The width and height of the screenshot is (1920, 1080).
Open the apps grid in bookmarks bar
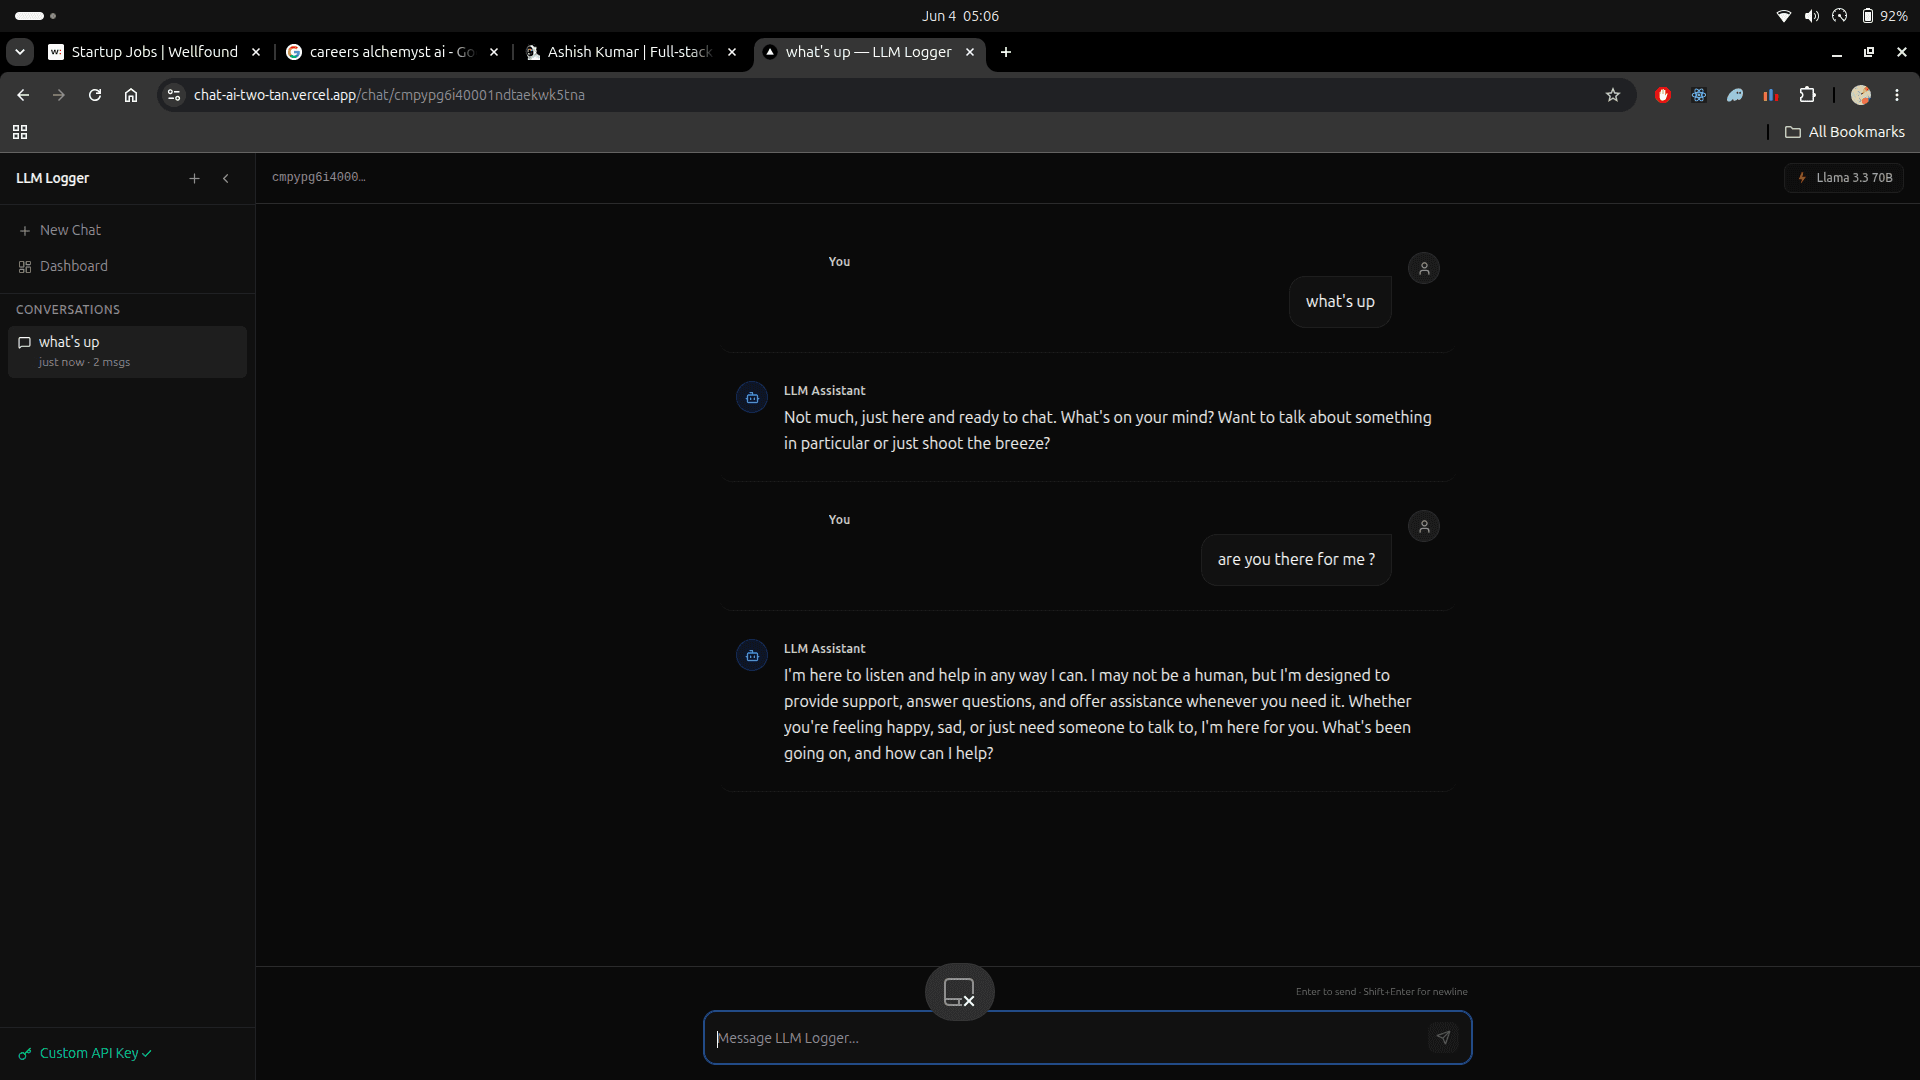[20, 132]
